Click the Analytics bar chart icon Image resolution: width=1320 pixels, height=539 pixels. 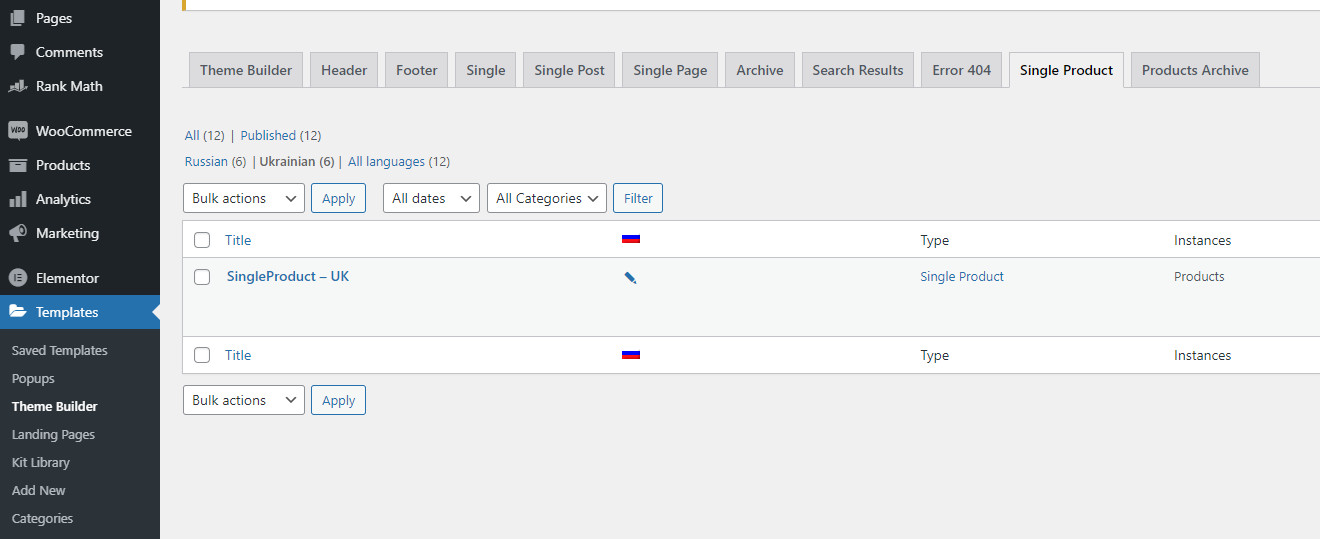pos(17,199)
